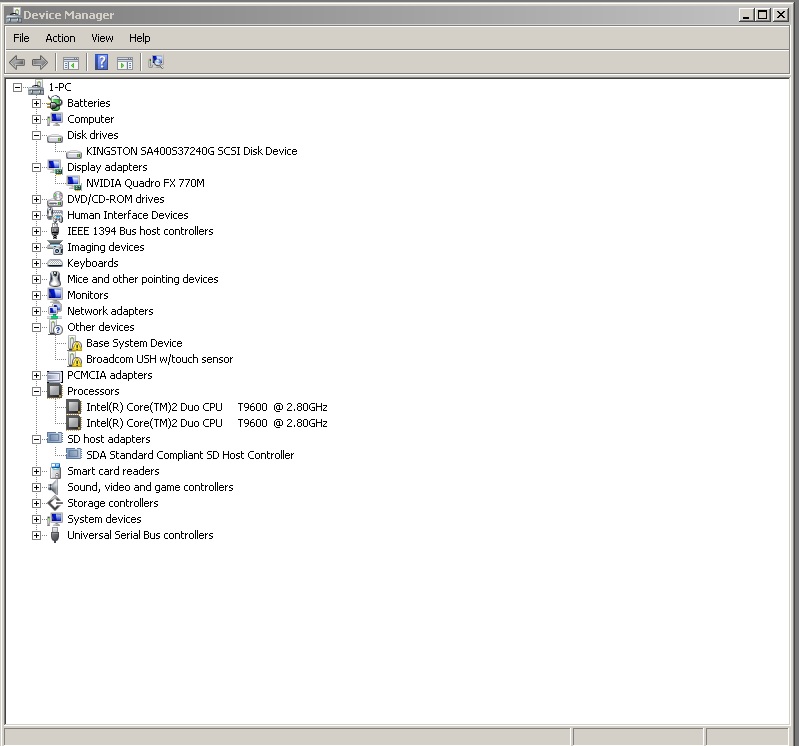Toggle the Show/Hide Action Pane icon

[125, 63]
